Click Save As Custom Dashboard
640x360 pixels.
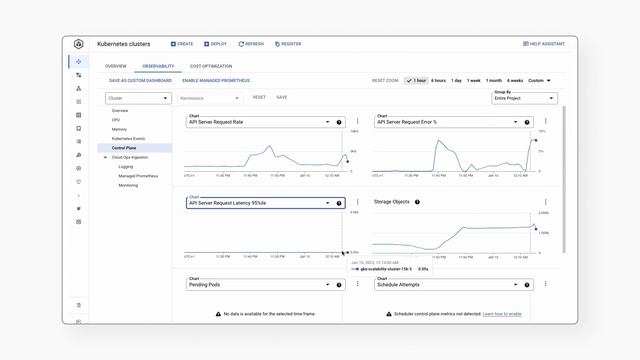(x=140, y=81)
